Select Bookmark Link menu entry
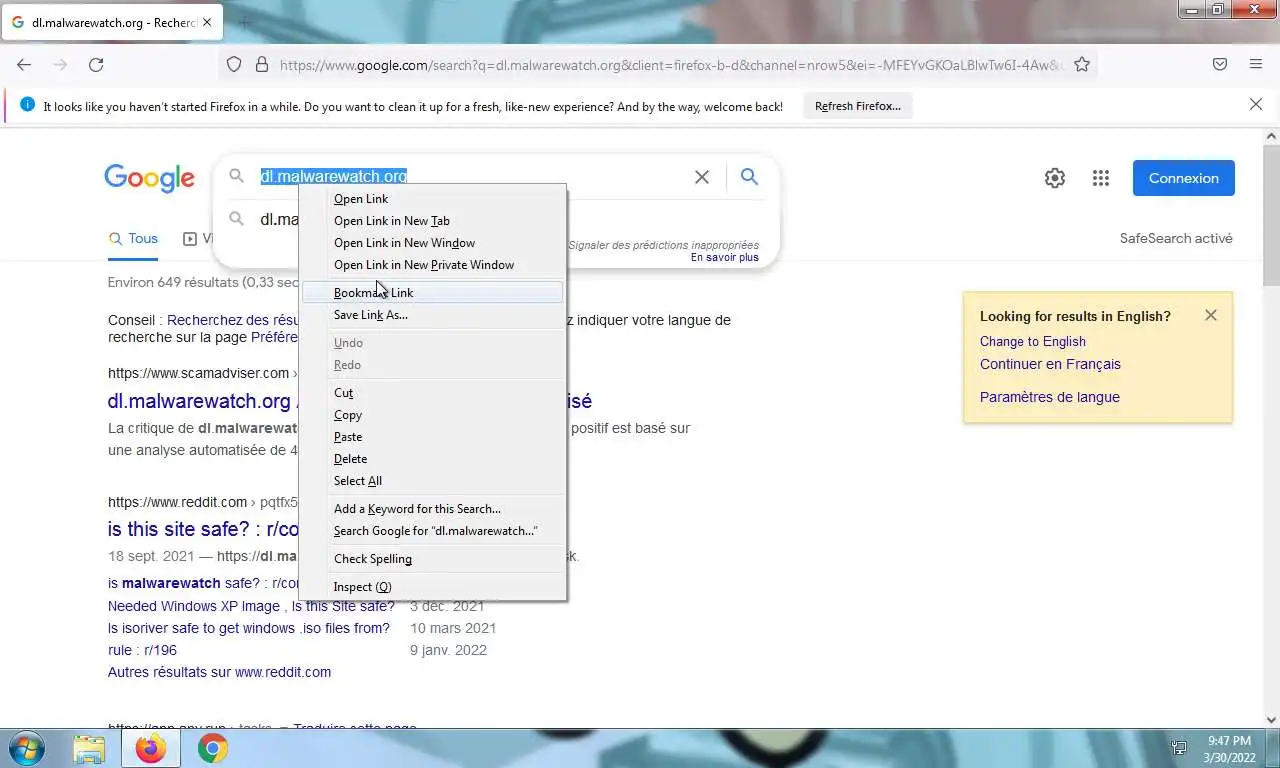Screen dimensions: 1280x768 tap(433, 293)
